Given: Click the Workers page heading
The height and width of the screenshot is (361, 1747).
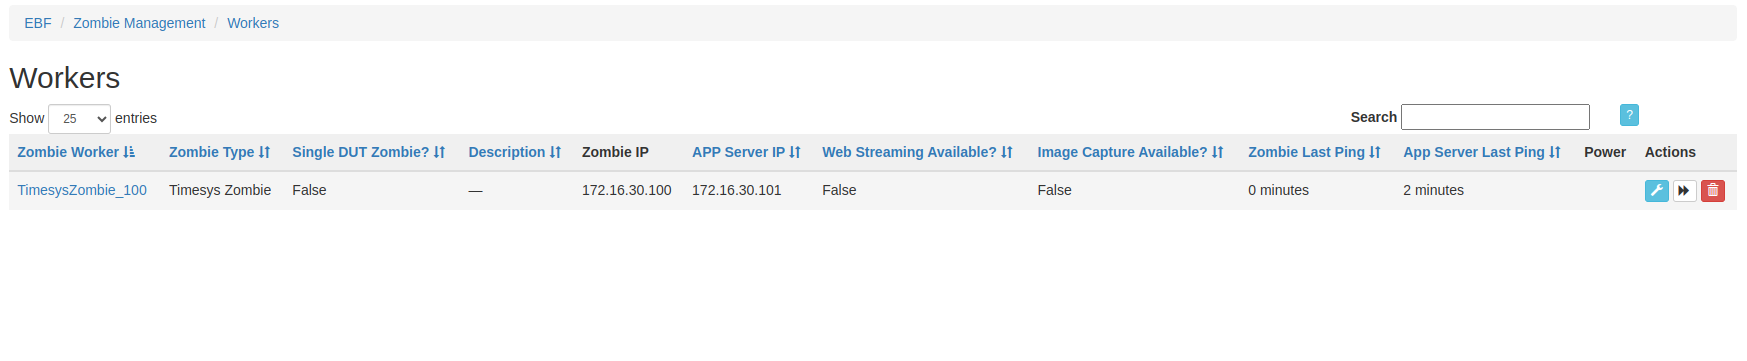Looking at the screenshot, I should [65, 78].
